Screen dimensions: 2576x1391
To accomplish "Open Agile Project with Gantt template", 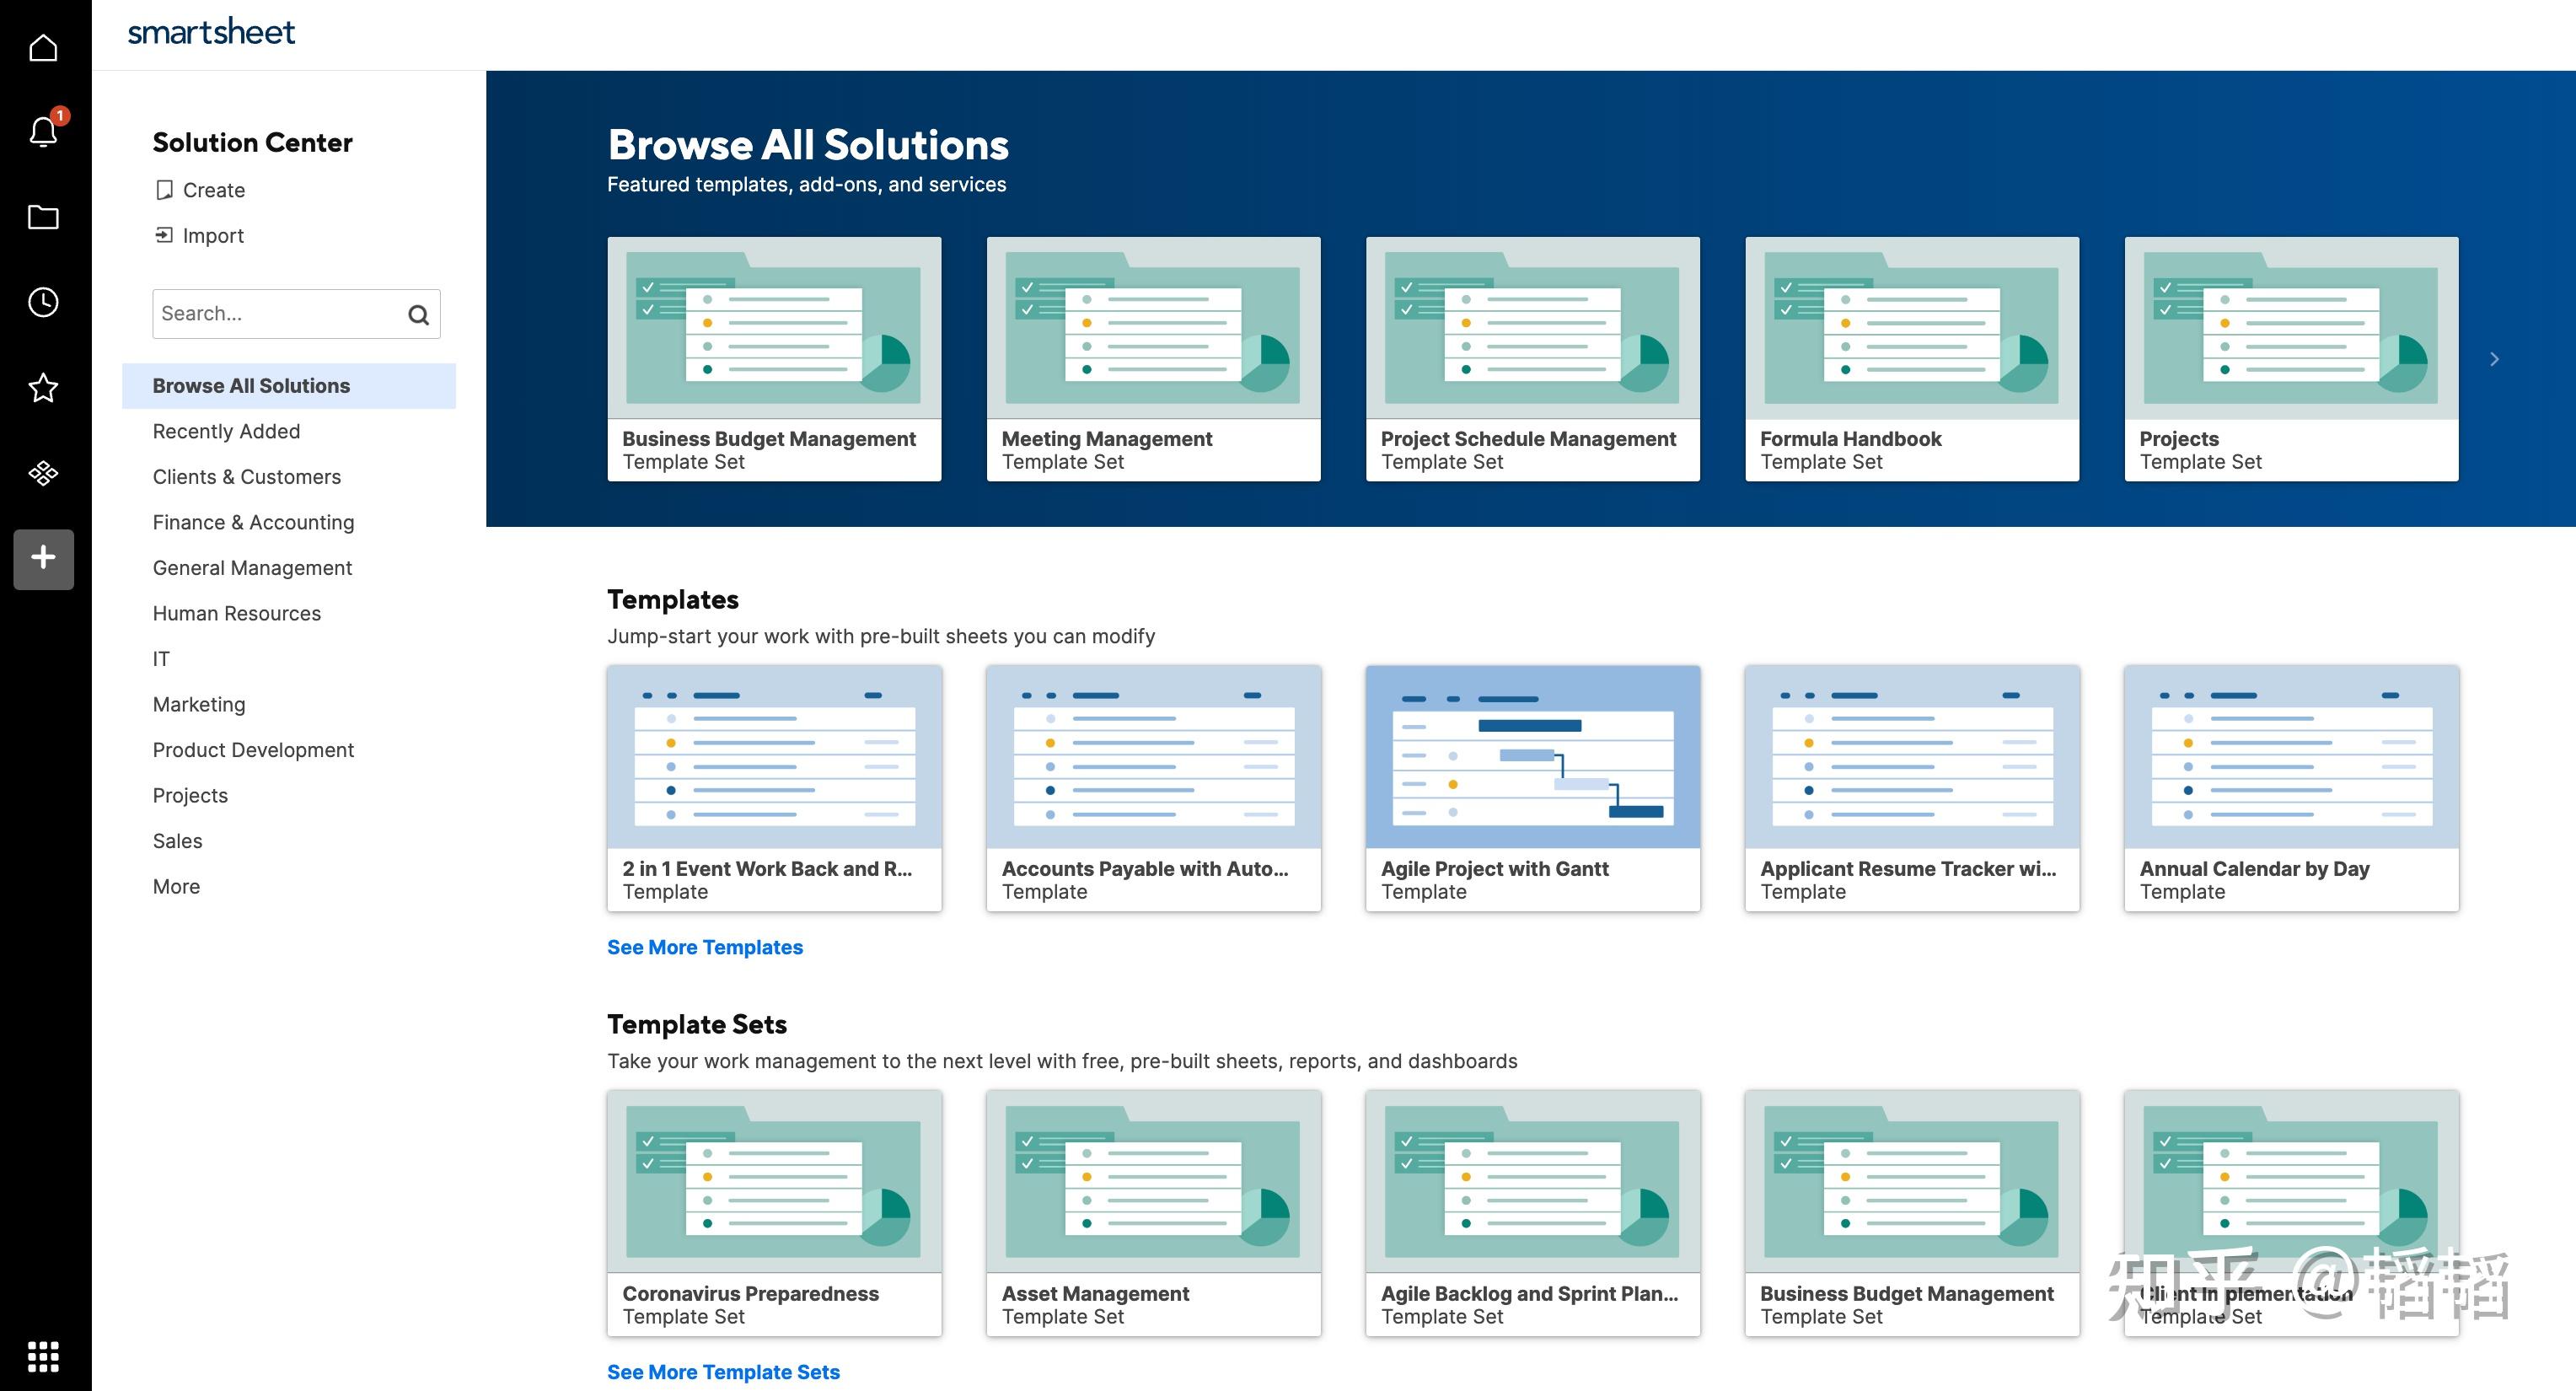I will point(1532,787).
